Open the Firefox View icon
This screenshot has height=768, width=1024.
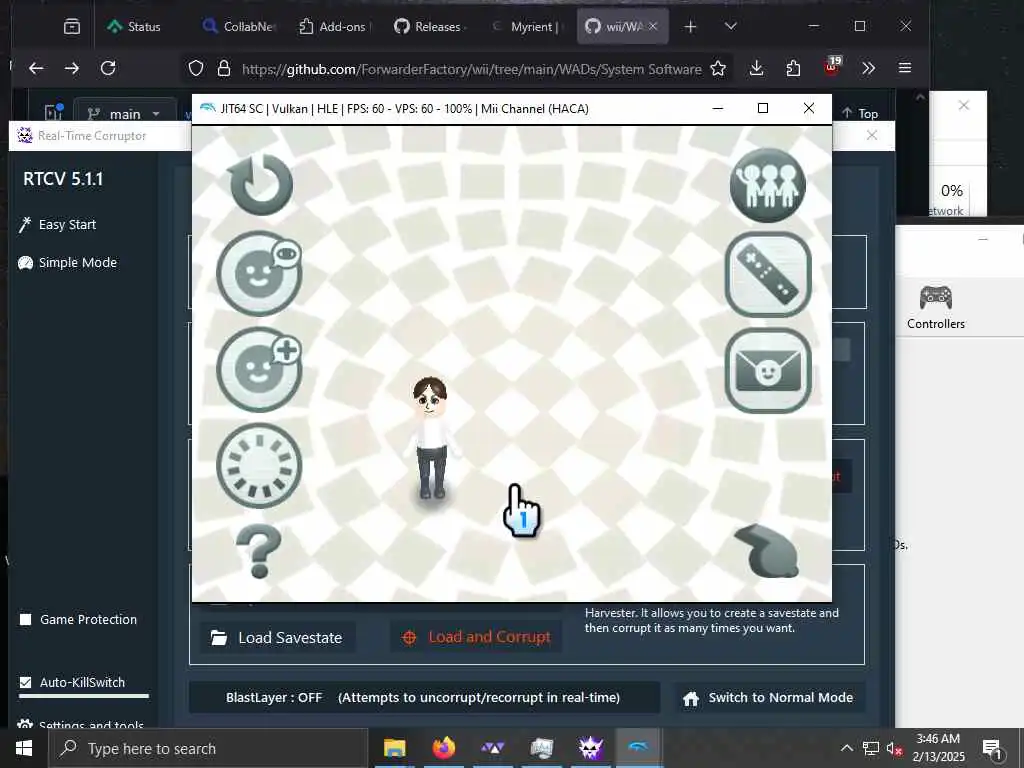72,27
